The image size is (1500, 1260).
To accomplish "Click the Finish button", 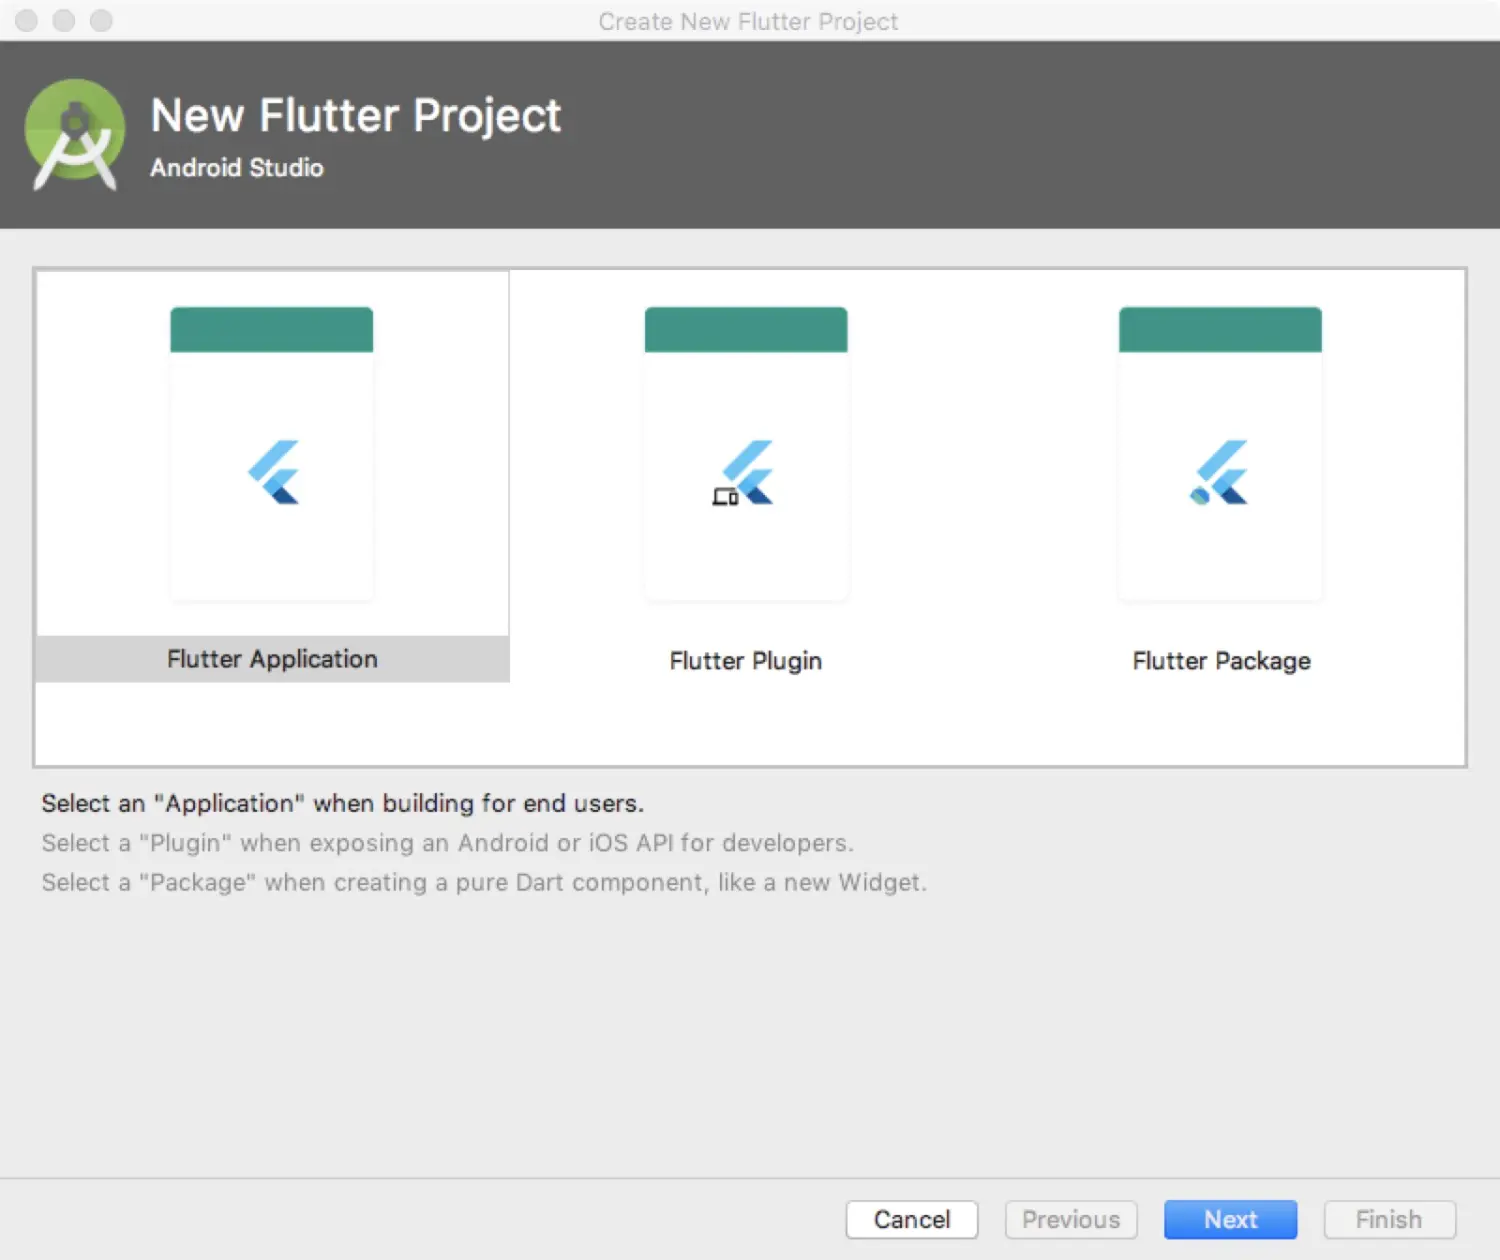I will [x=1389, y=1220].
